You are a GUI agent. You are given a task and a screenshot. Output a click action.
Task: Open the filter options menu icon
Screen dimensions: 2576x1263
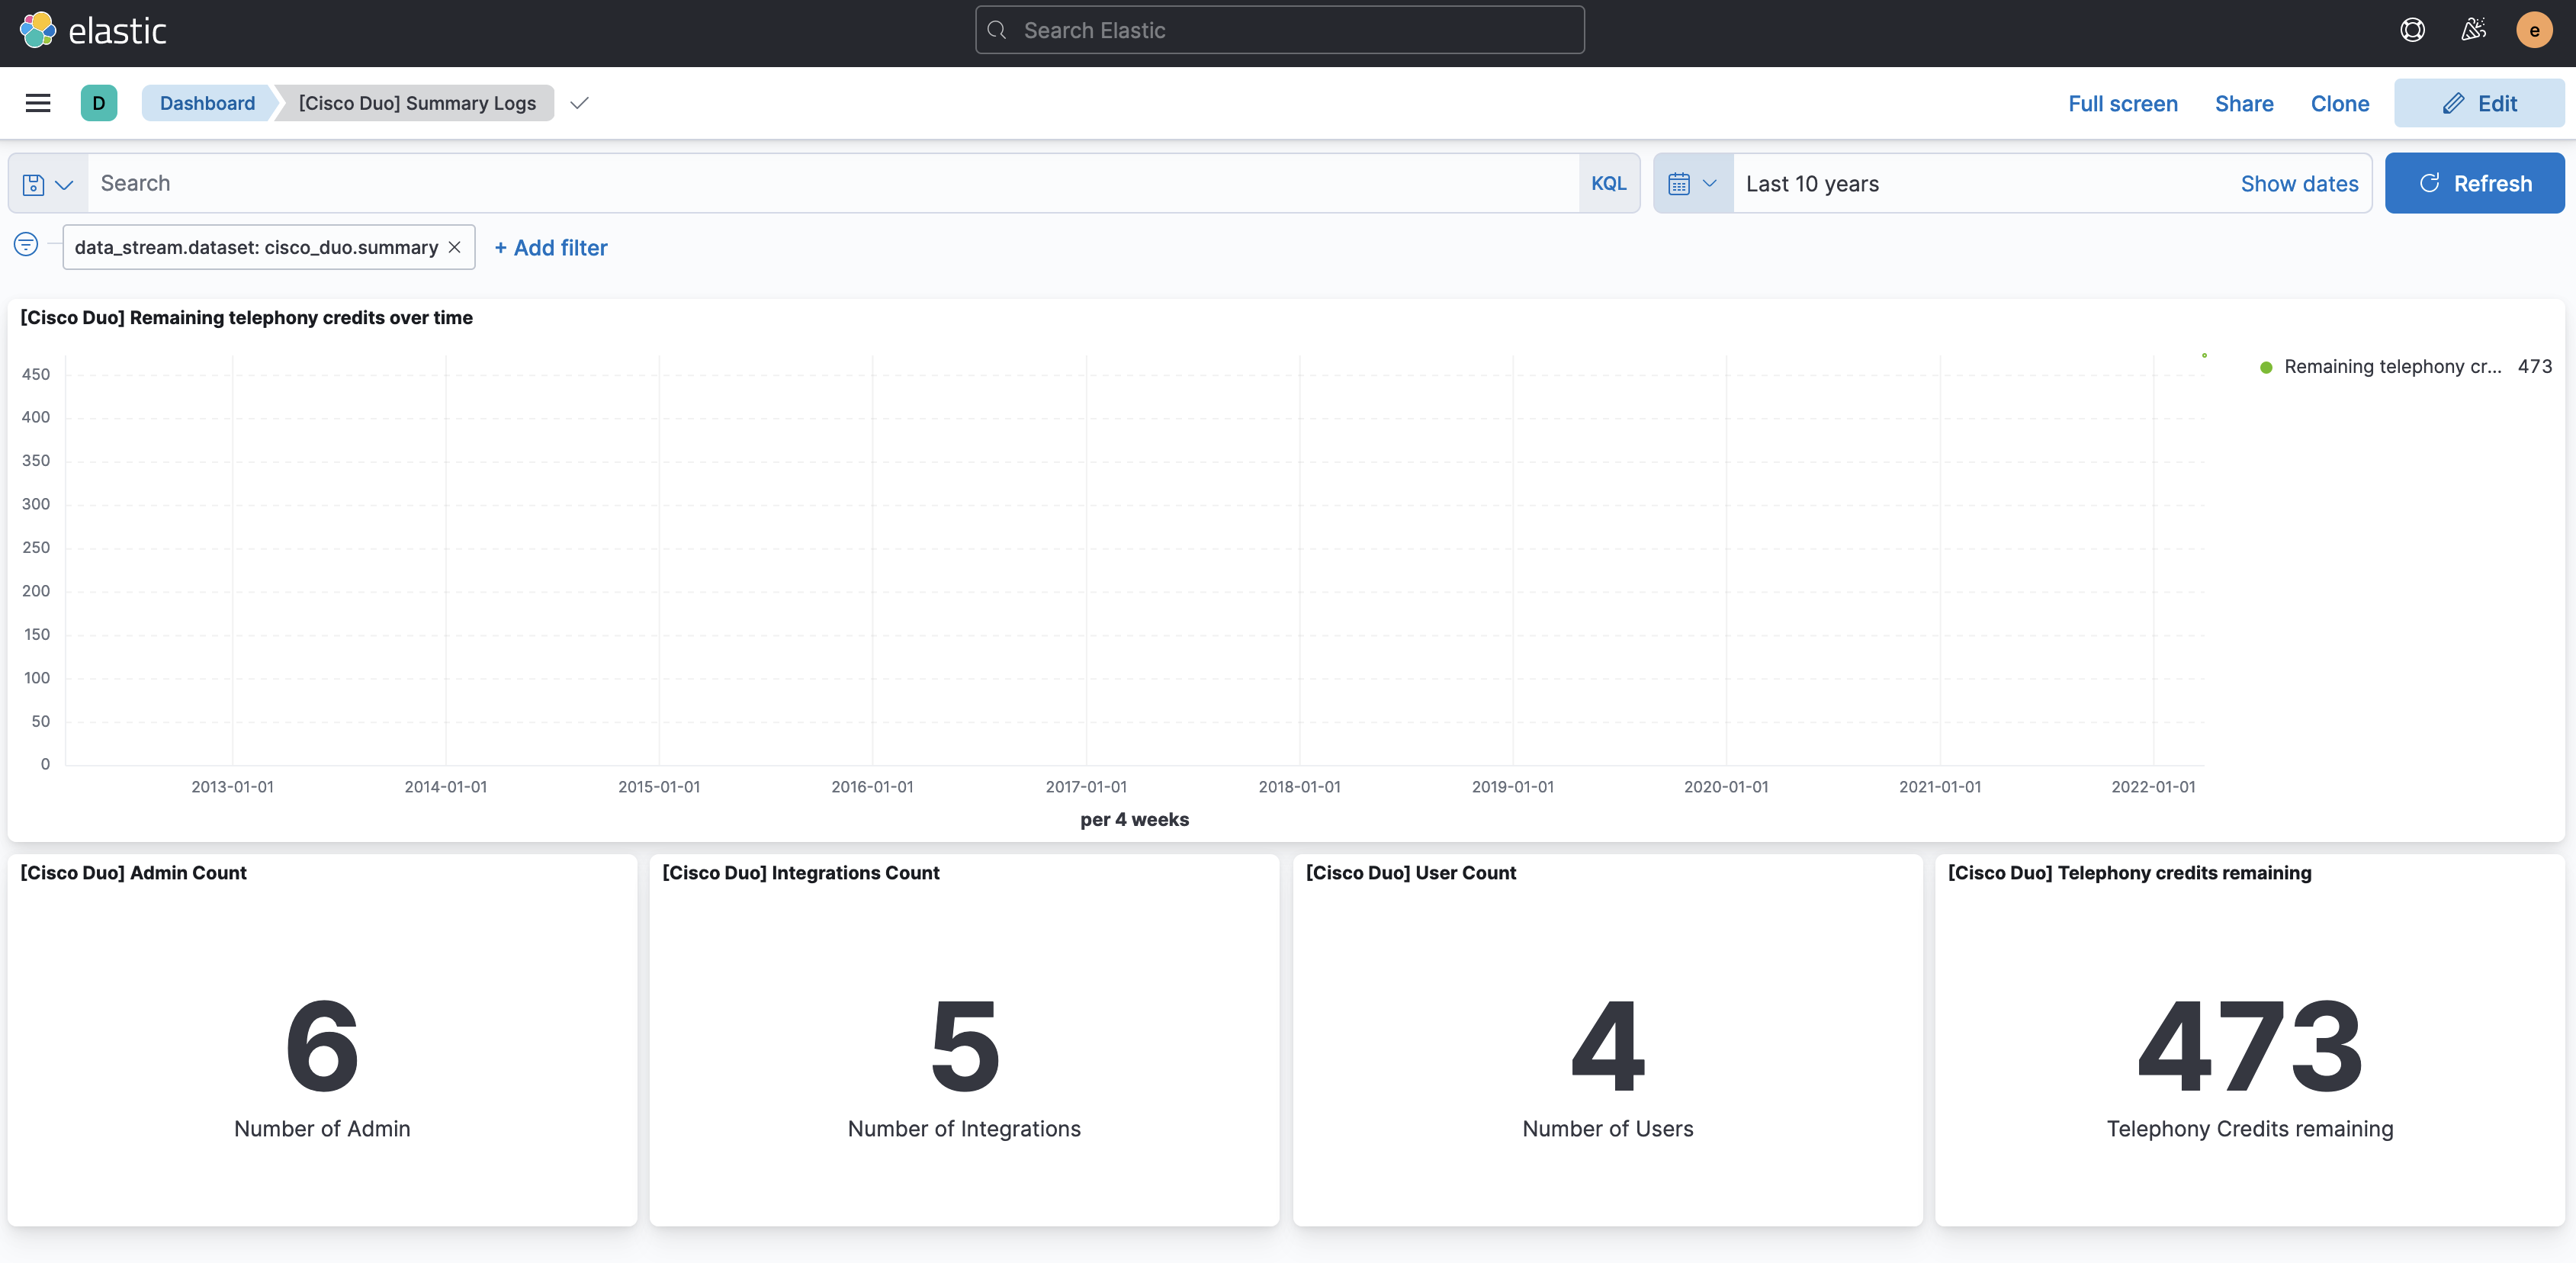26,245
